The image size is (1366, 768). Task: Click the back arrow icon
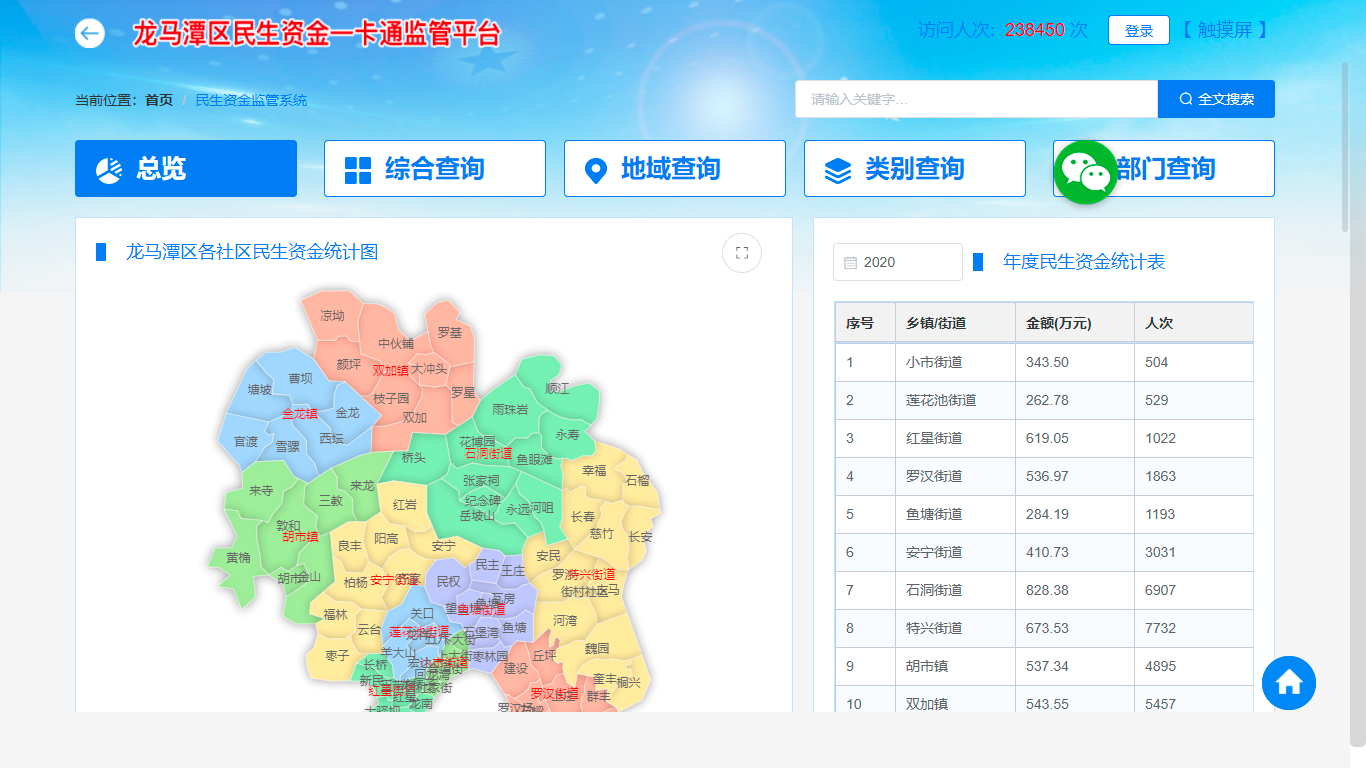click(x=90, y=33)
